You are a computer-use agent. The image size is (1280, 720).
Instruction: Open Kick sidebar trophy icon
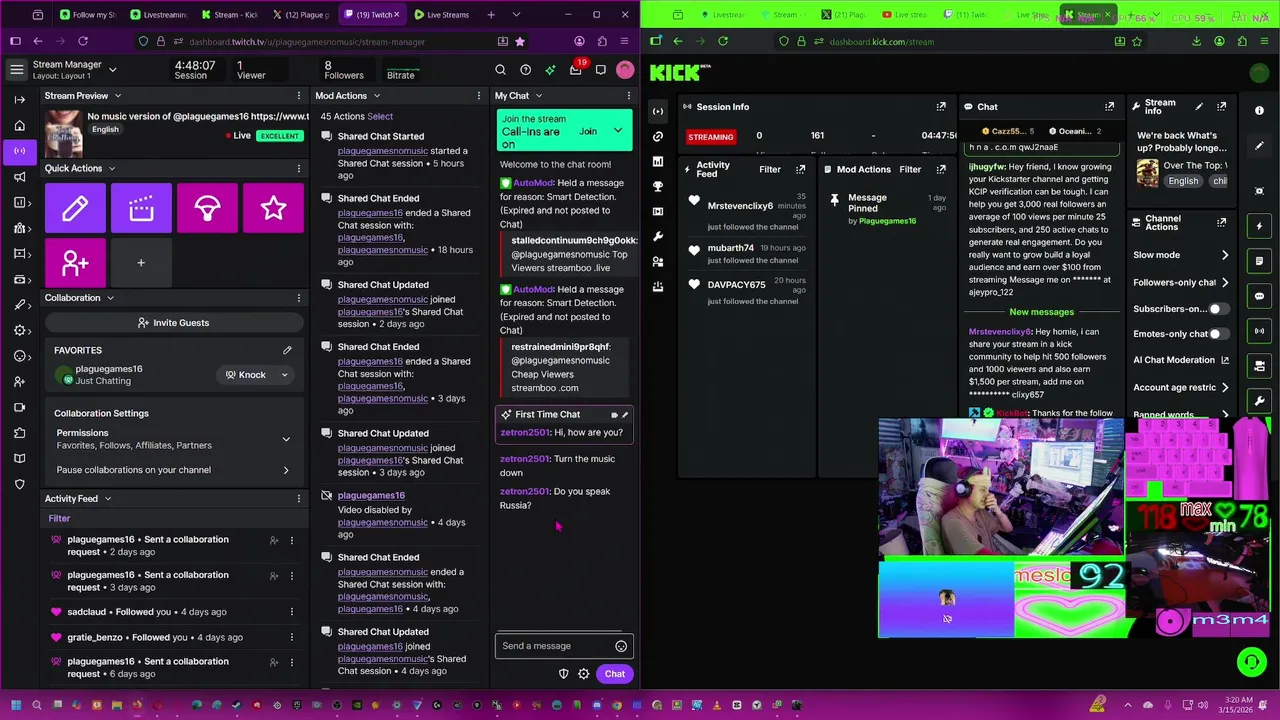tap(657, 186)
